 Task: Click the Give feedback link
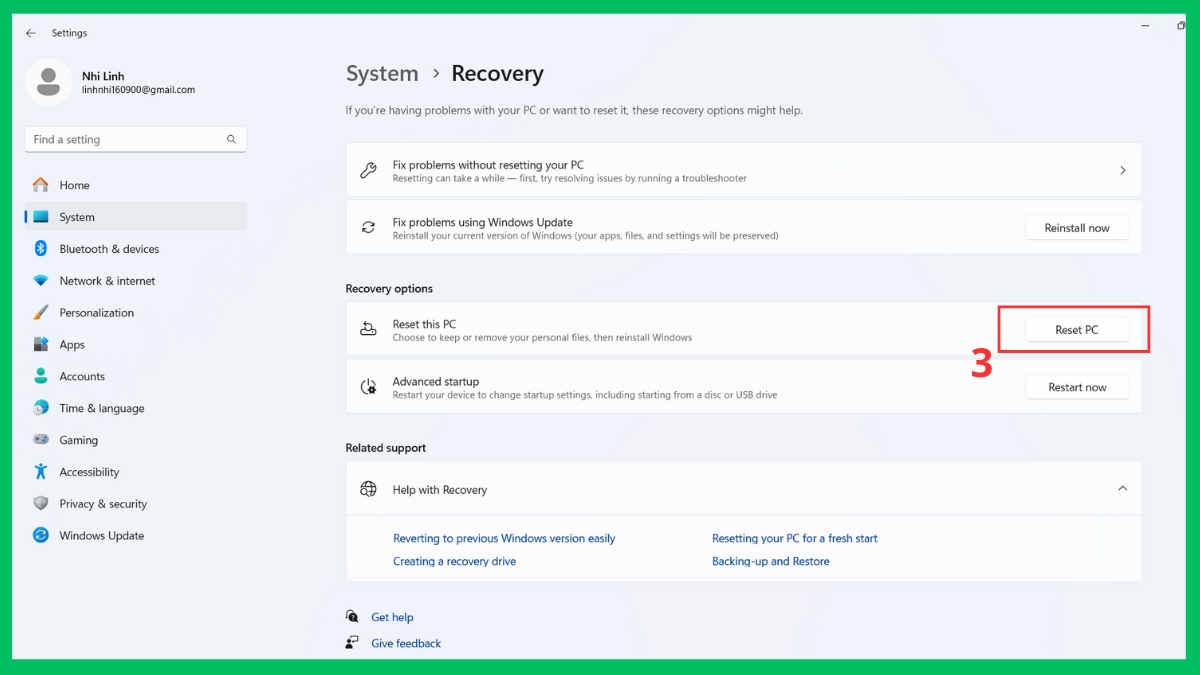pos(406,643)
